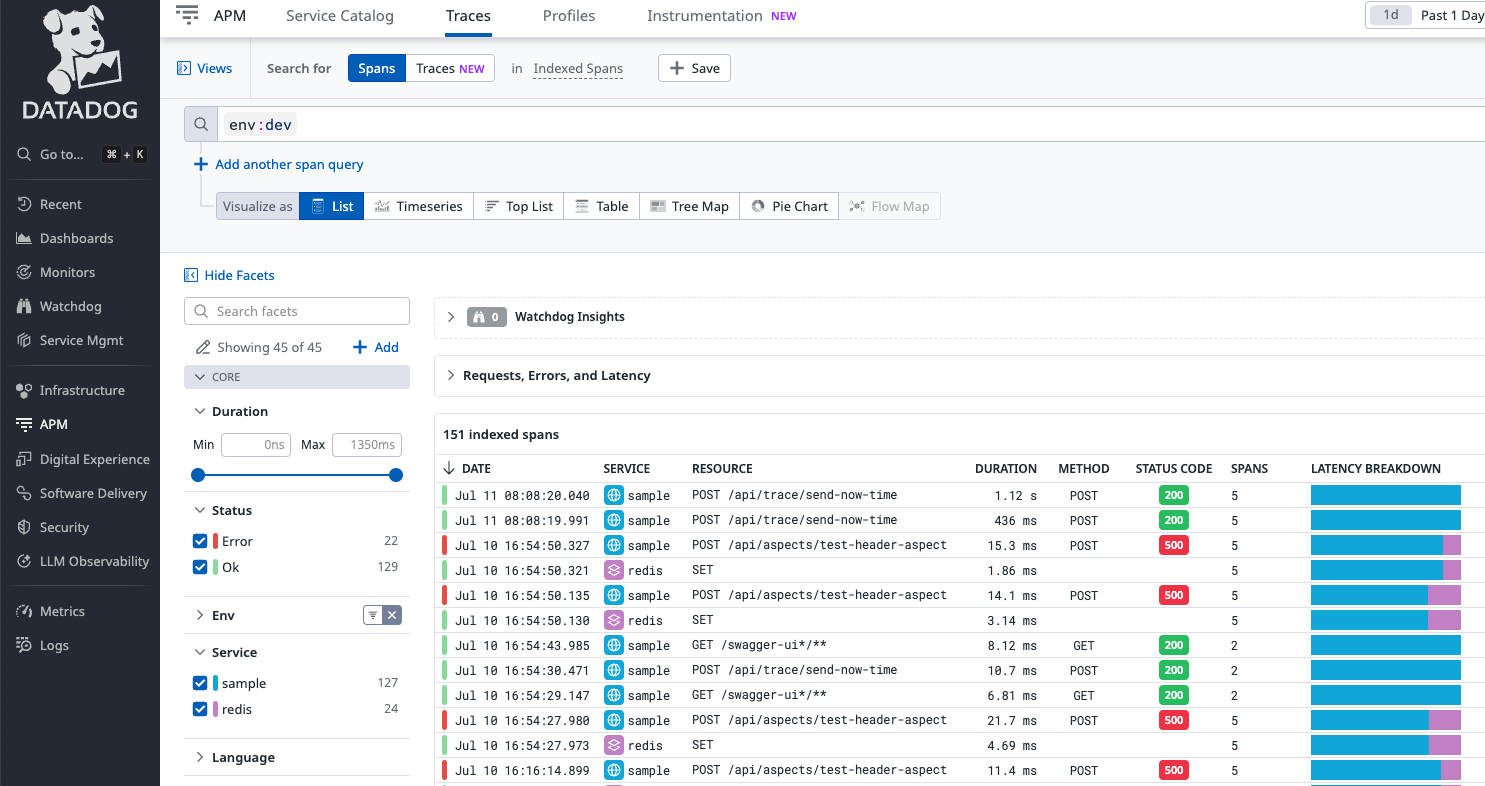Expand the Env facet
This screenshot has width=1485, height=786.
199,615
